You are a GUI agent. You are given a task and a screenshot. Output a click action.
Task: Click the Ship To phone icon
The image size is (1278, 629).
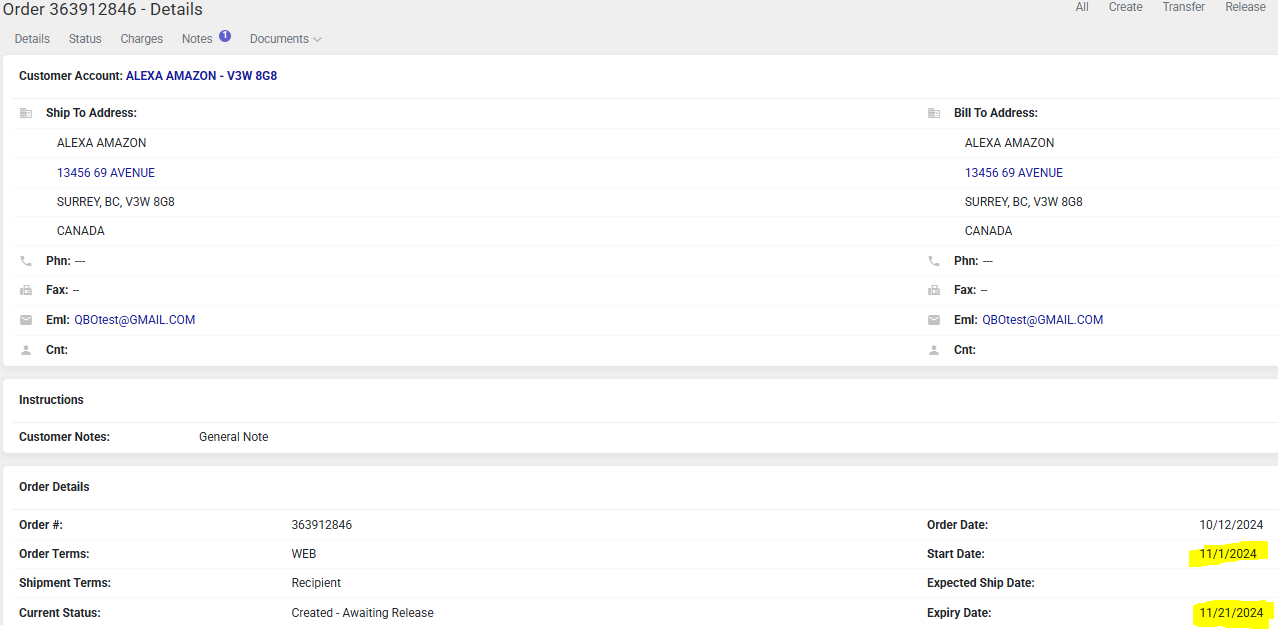tap(26, 261)
